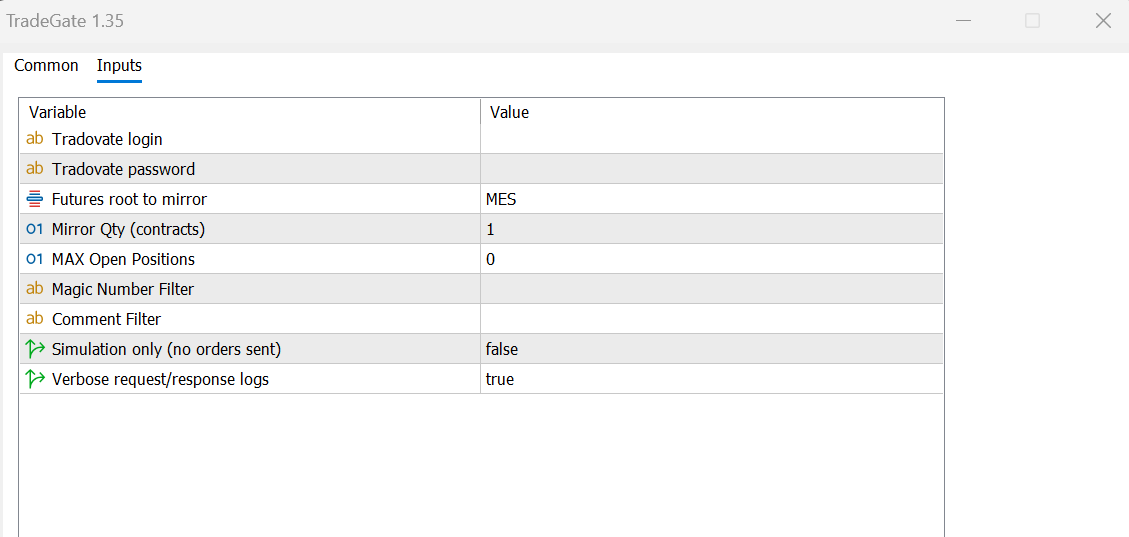Image resolution: width=1129 pixels, height=537 pixels.
Task: Click the integer icon beside MAX Open Positions
Action: point(35,259)
